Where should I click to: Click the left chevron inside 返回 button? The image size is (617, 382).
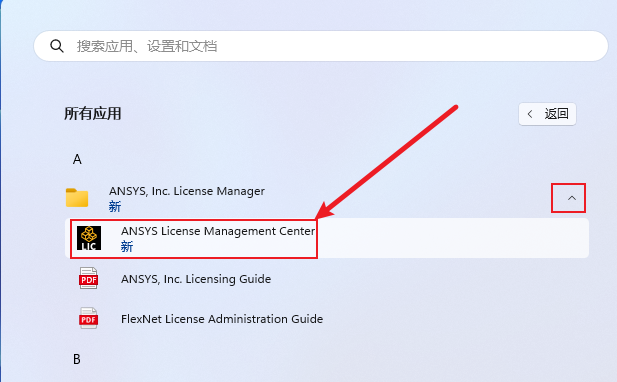pos(530,114)
